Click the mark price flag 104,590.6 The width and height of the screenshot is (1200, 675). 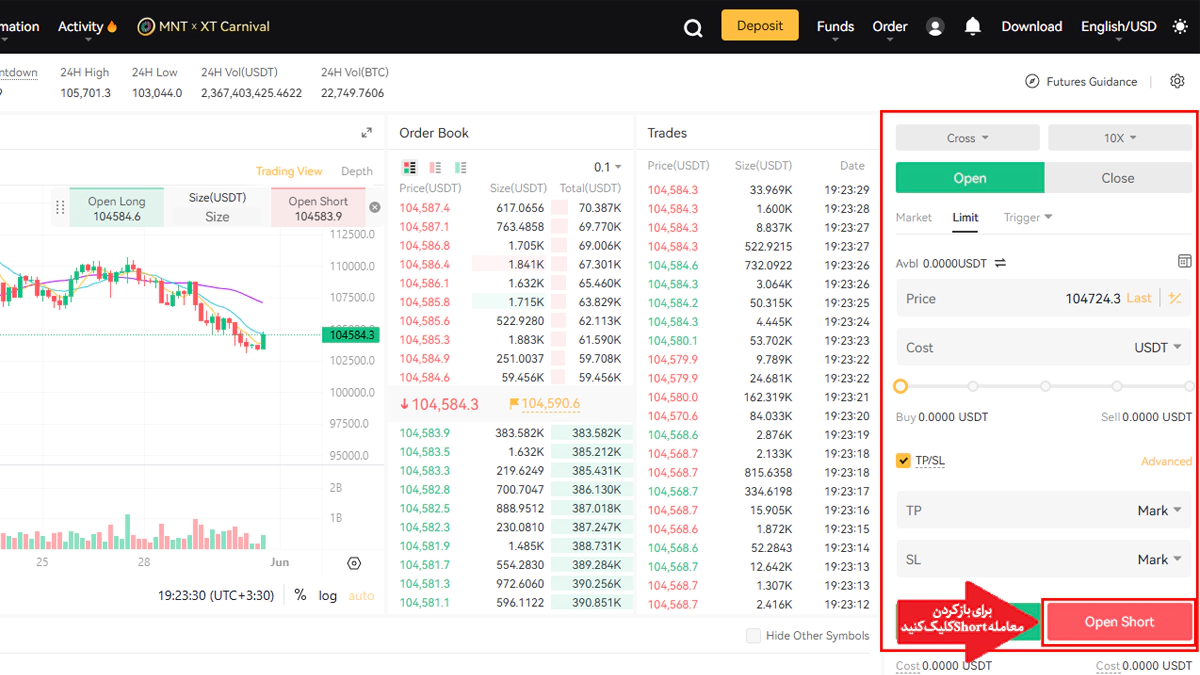coord(544,404)
